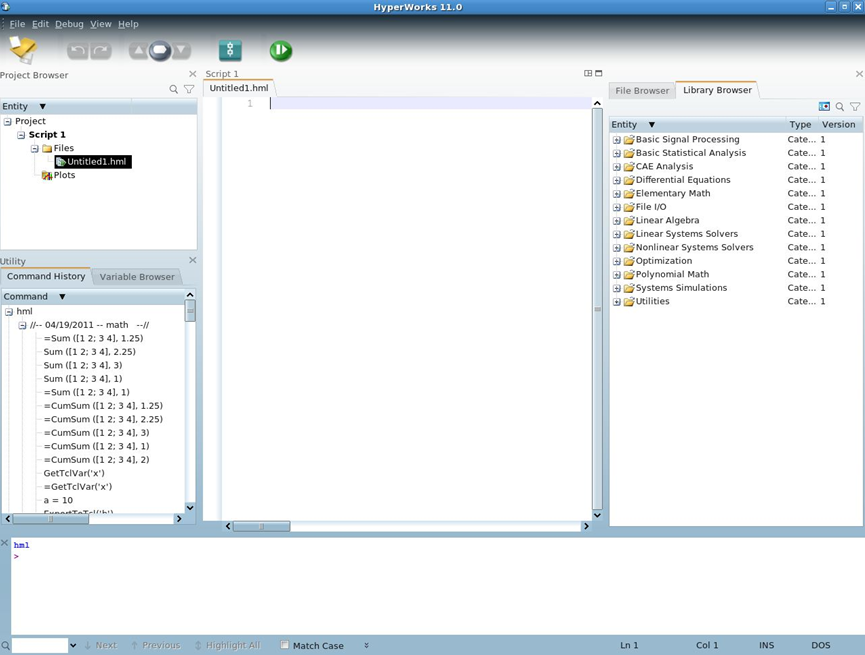The width and height of the screenshot is (865, 655).
Task: Collapse the Files tree node
Action: point(35,148)
